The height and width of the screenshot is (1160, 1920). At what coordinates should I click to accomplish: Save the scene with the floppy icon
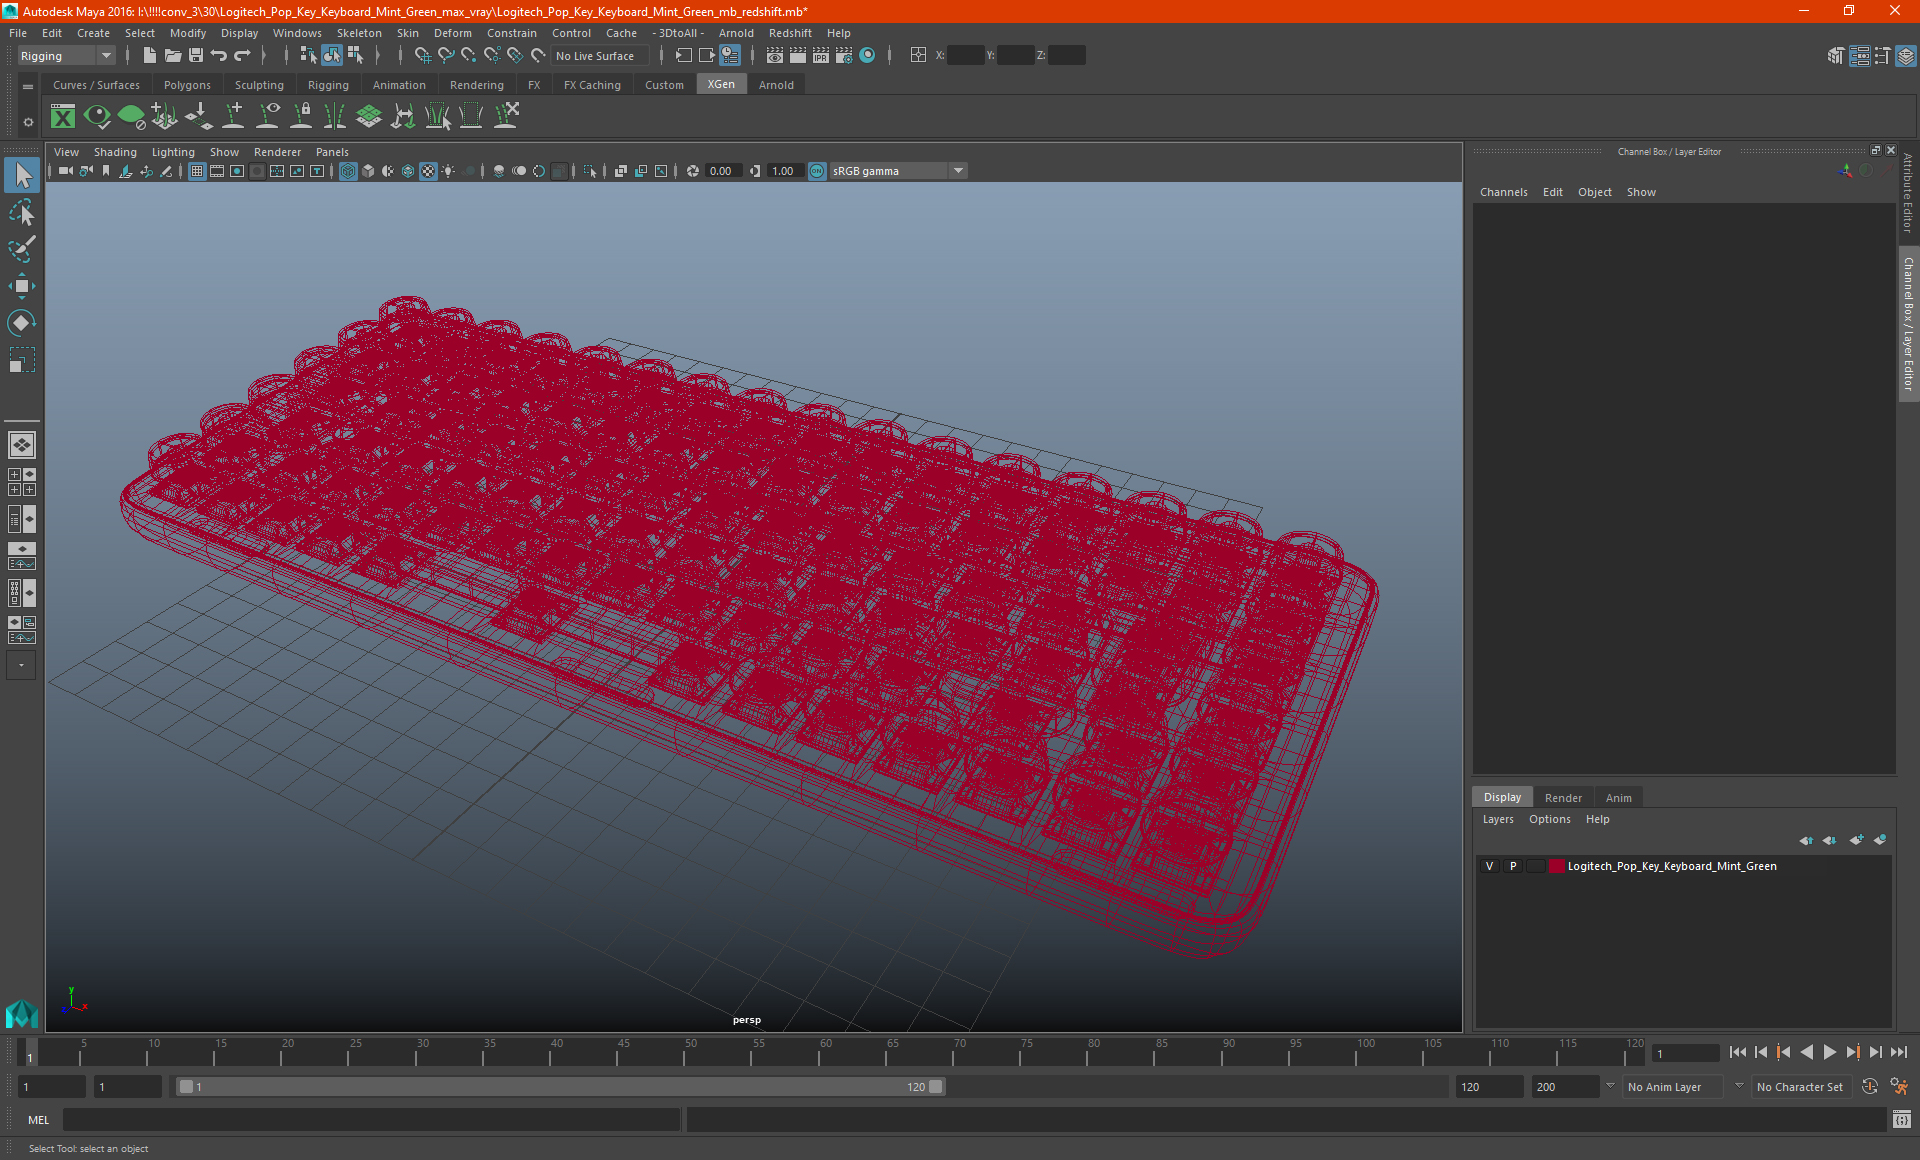click(x=196, y=56)
